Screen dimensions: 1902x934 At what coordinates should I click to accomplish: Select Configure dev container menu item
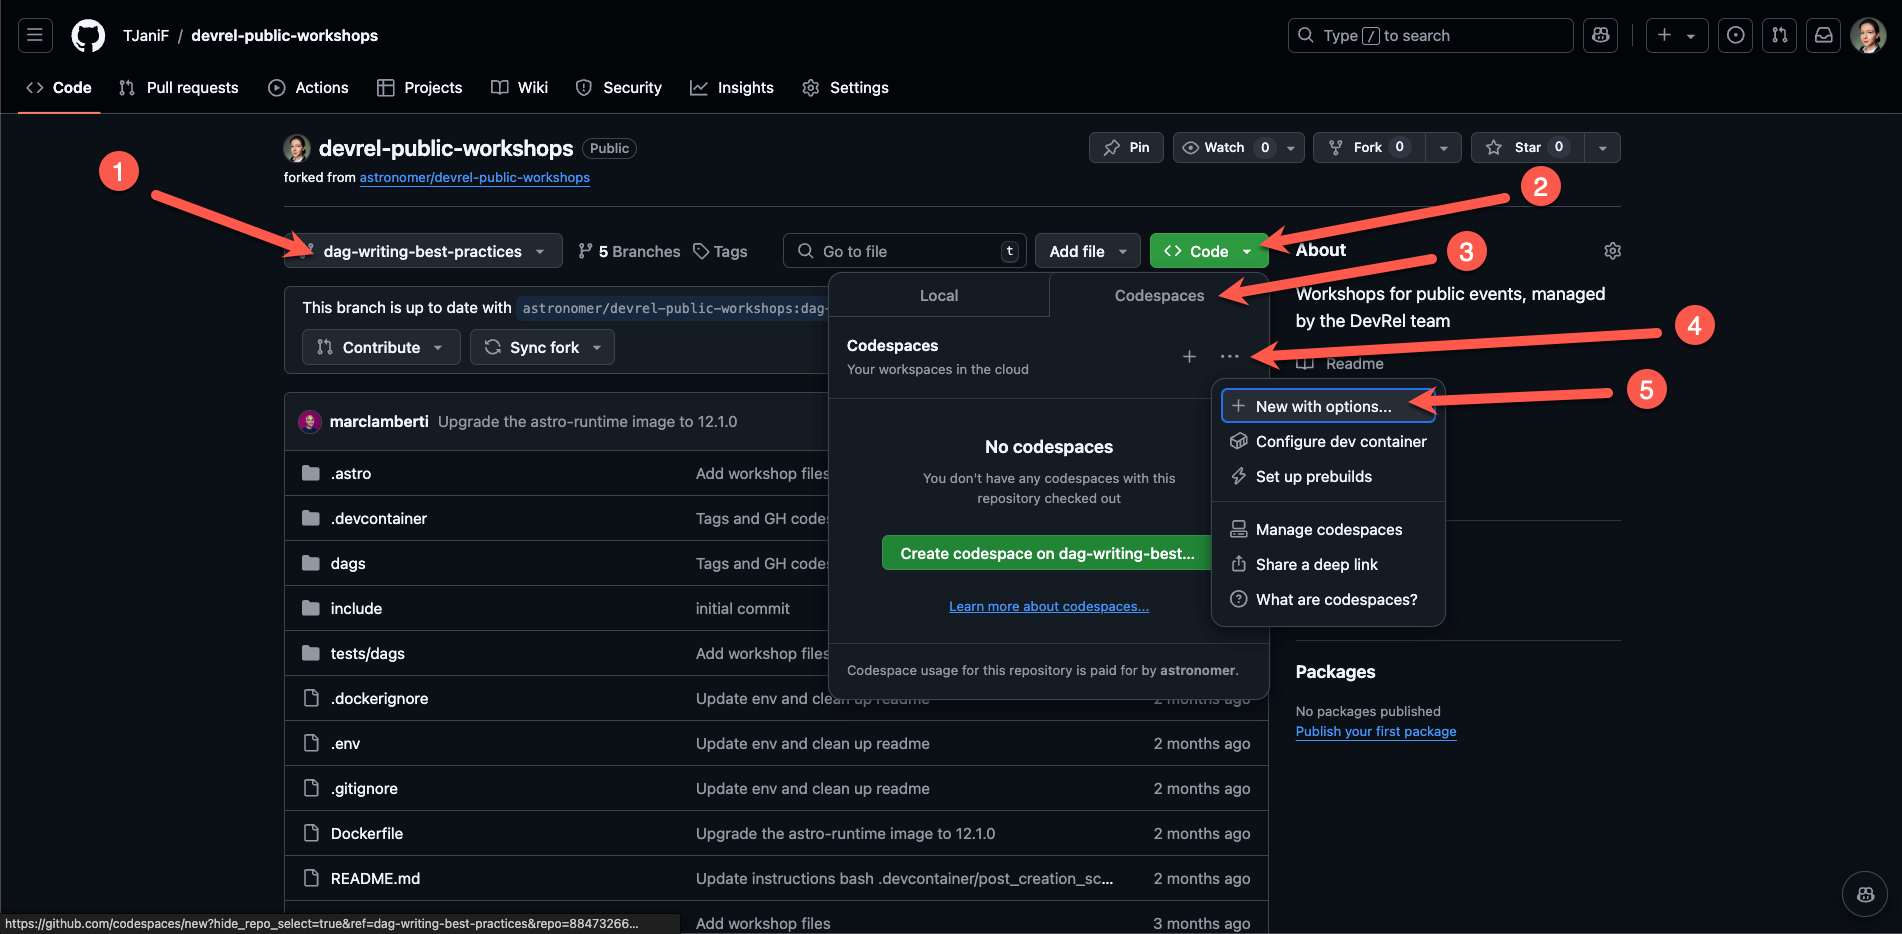point(1328,441)
